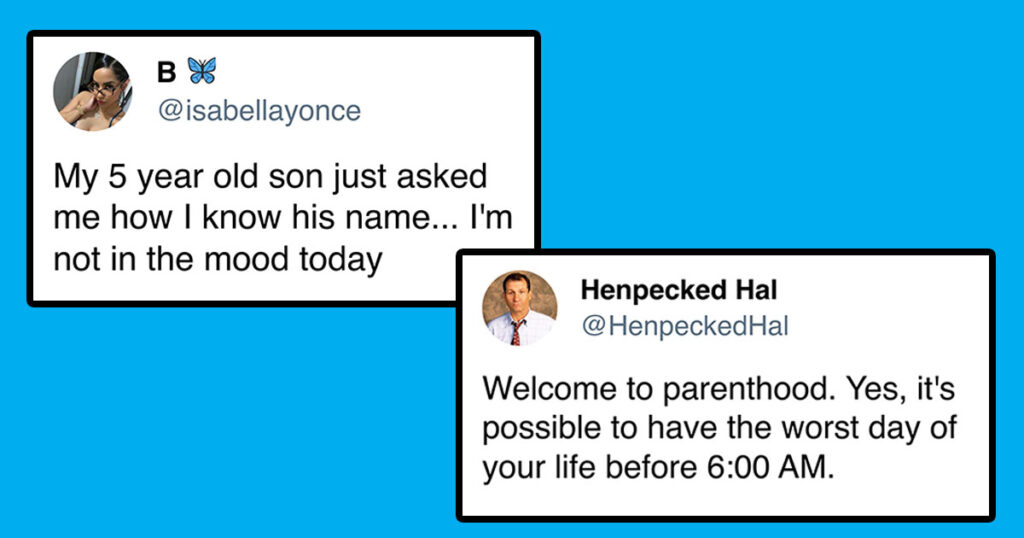Click the line 'not in the mood today'

pos(217,260)
